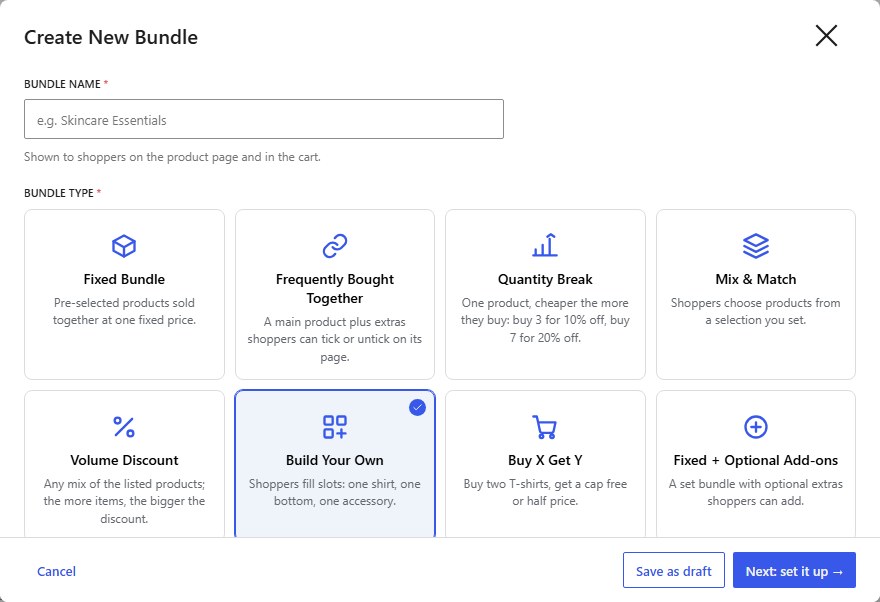
Task: Click description 'One product, cheaper the more they buy'
Action: click(x=545, y=320)
